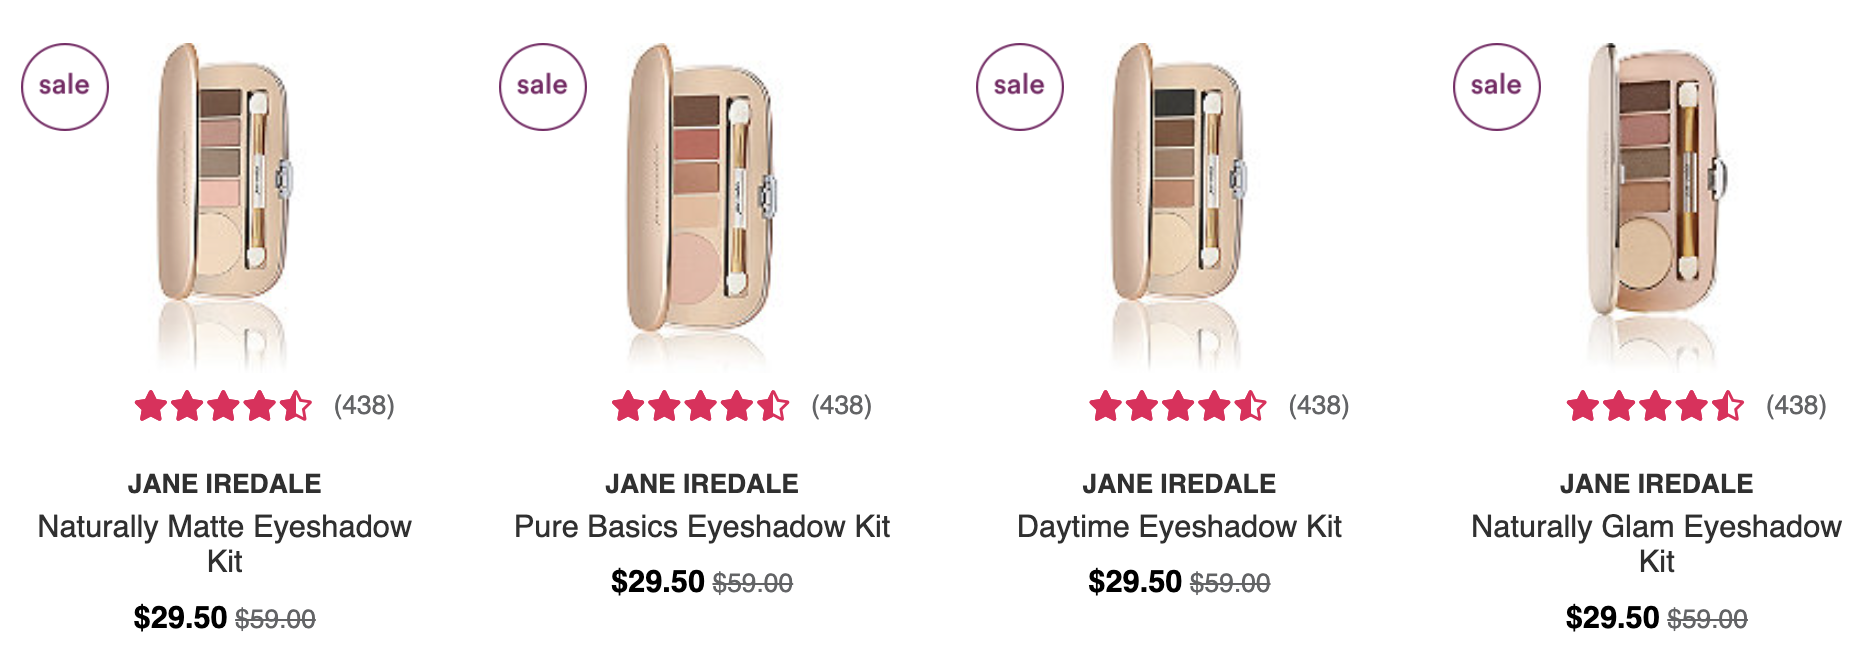Screen dimensions: 1868x670
Task: Open Pure Basics Eyeshadow Kit product image
Action: [702, 200]
